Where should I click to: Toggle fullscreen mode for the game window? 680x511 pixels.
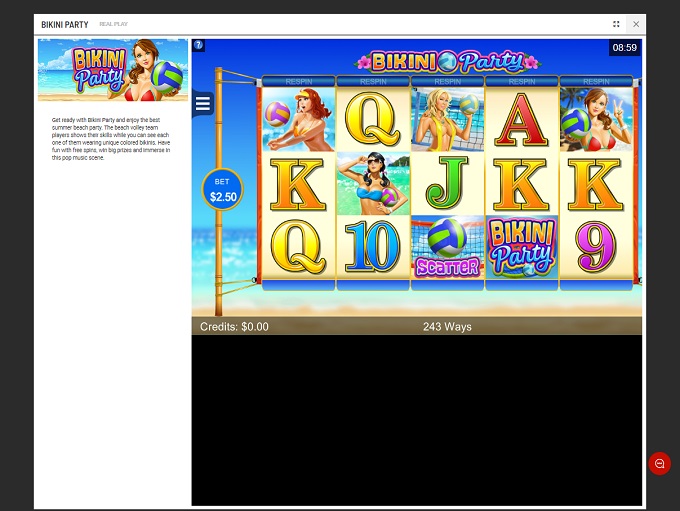point(616,24)
